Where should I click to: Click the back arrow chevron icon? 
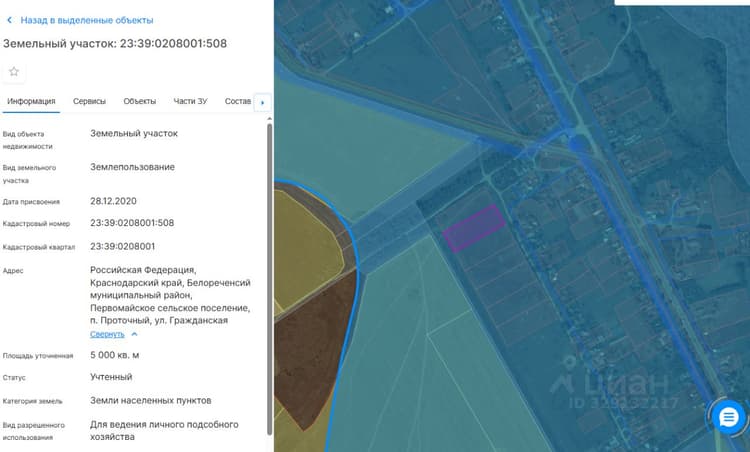coord(10,20)
